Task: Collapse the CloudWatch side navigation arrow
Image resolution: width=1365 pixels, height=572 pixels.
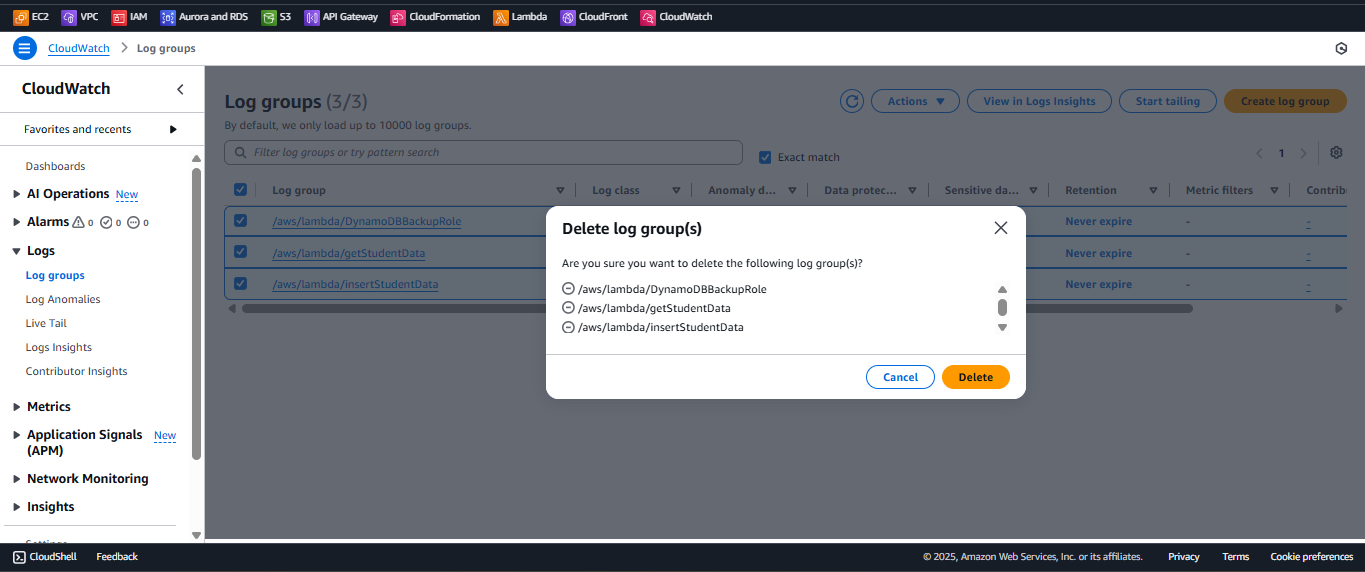Action: [x=180, y=89]
